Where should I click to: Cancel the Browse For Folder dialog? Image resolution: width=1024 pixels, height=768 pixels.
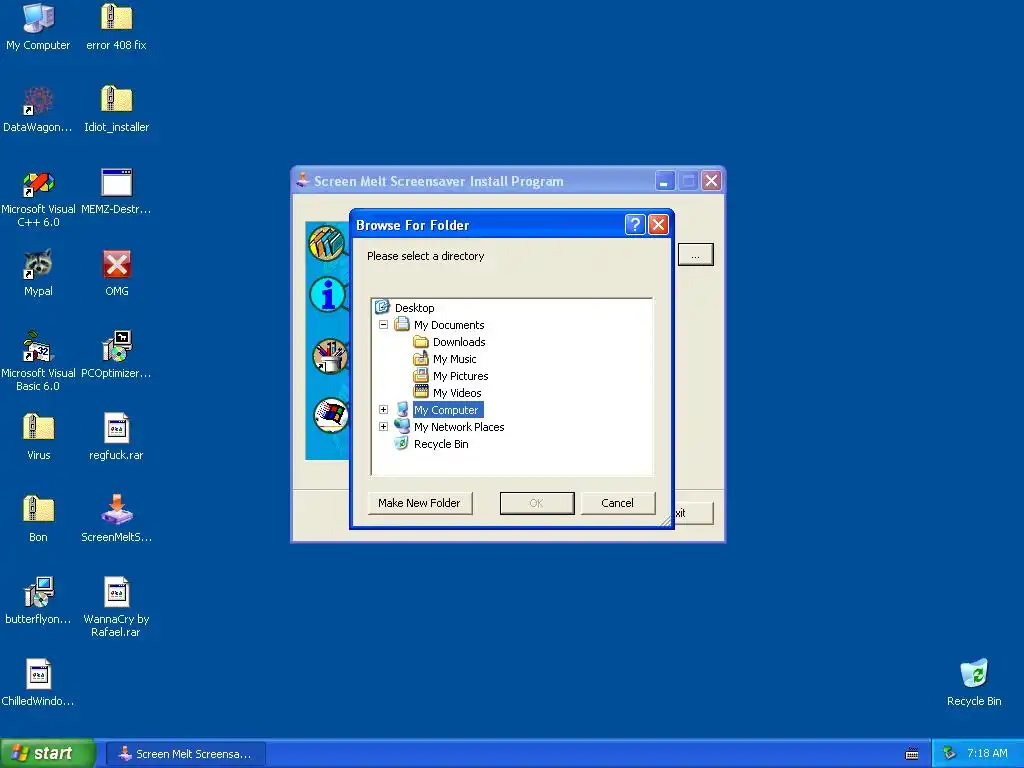click(x=617, y=503)
